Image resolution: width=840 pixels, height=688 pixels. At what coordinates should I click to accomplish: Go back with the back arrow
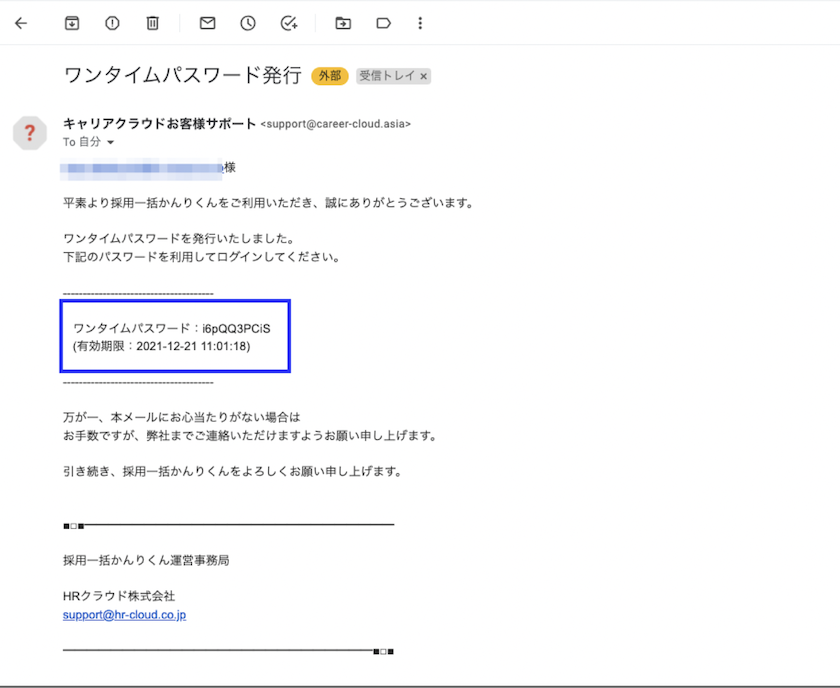(x=20, y=23)
